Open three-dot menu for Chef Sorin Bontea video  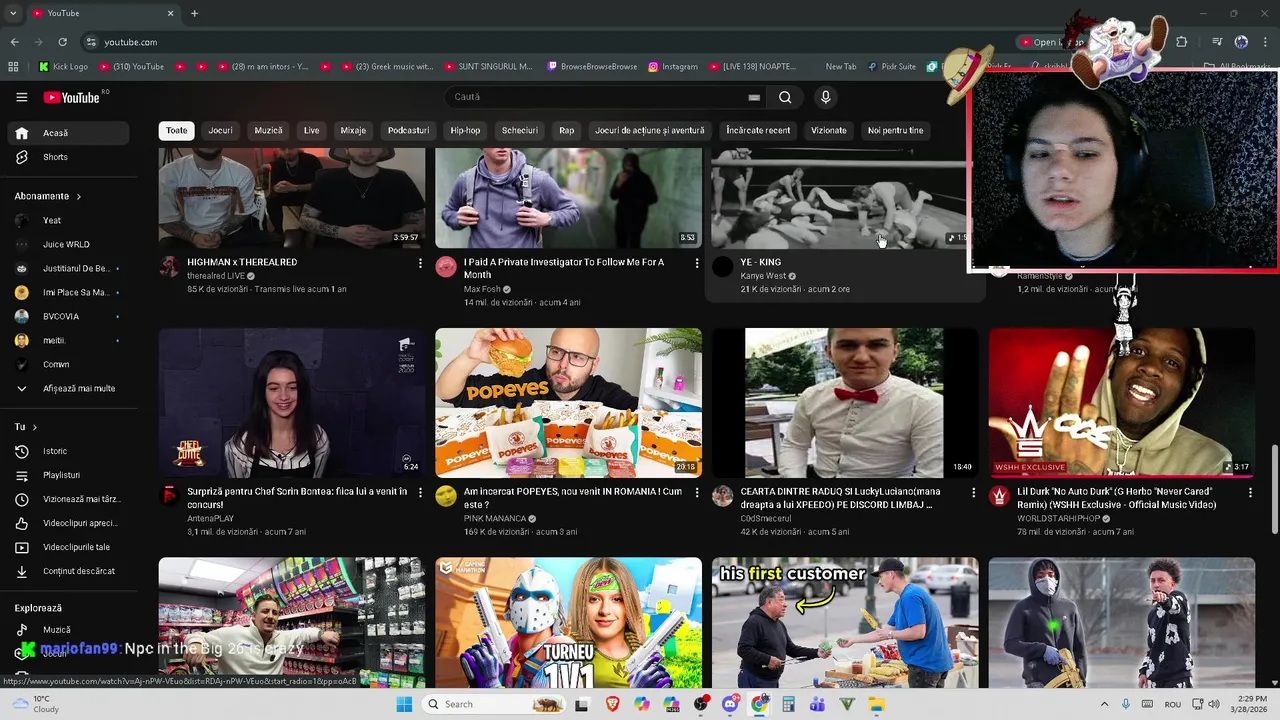[x=420, y=492]
